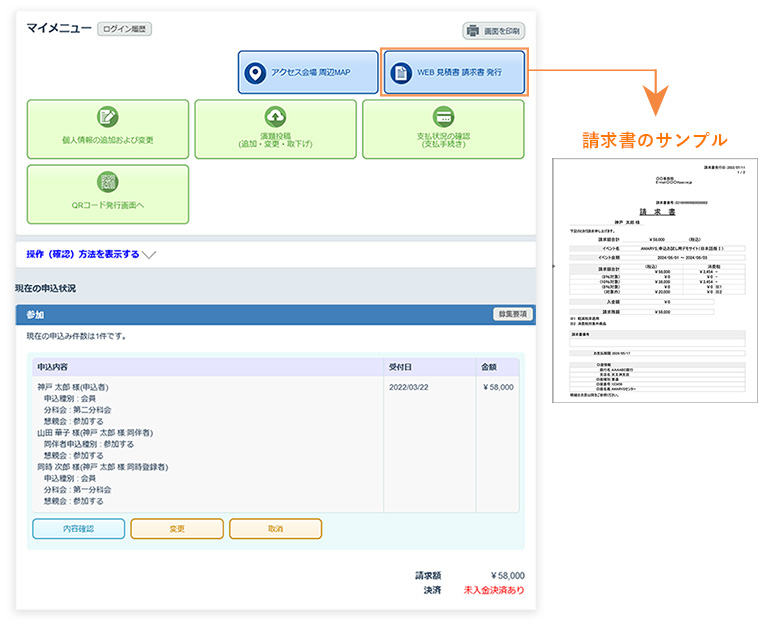Click the QR code icon above QRコード発行画面へ

tap(107, 182)
